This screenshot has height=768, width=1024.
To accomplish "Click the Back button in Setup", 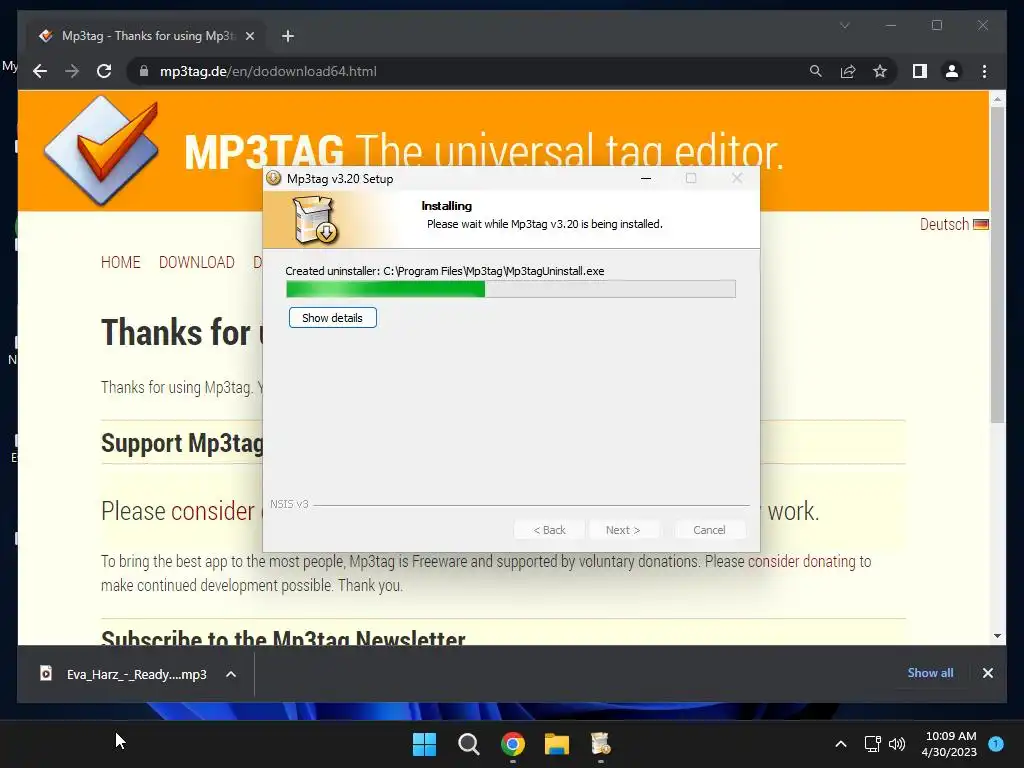I will tap(549, 530).
